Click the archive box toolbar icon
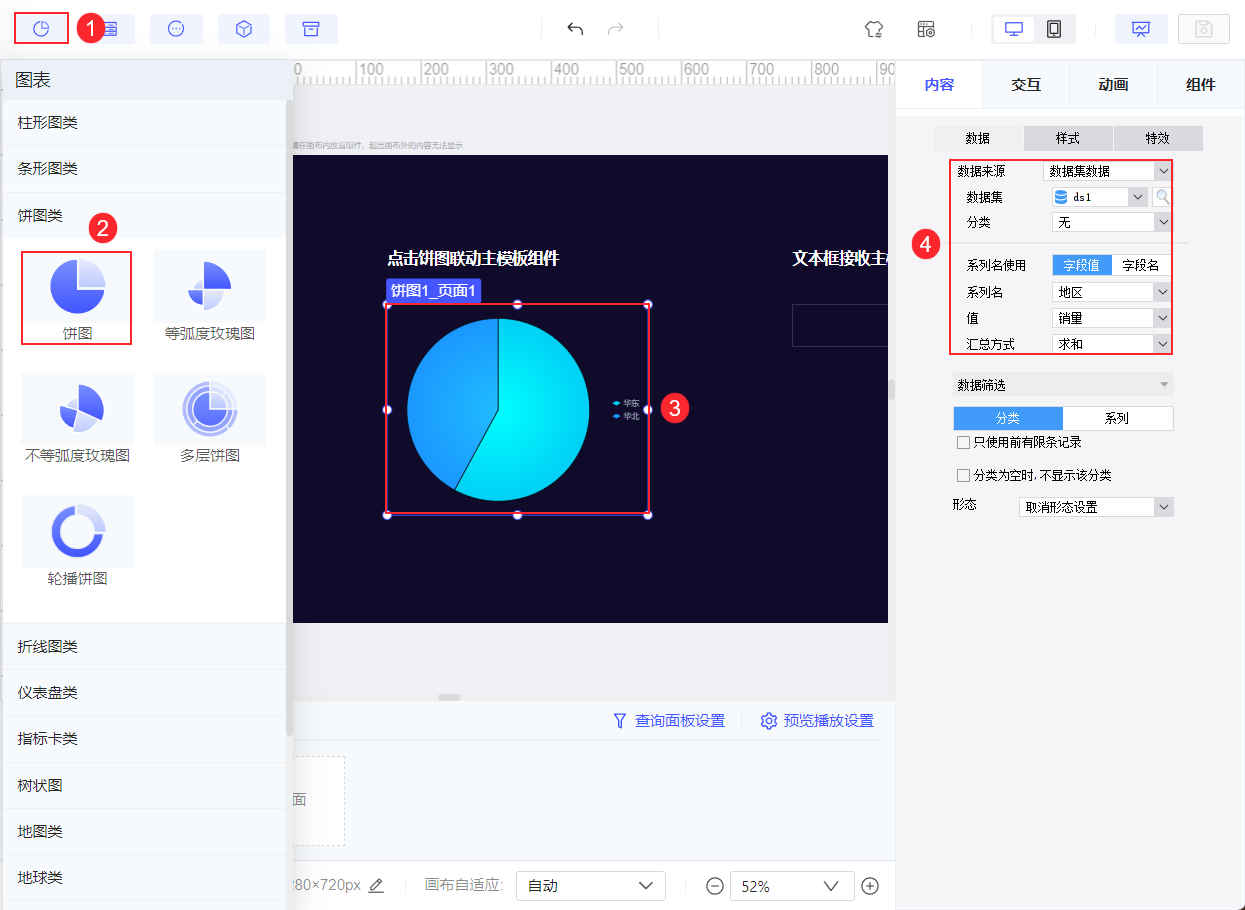This screenshot has height=910, width=1245. (x=311, y=29)
